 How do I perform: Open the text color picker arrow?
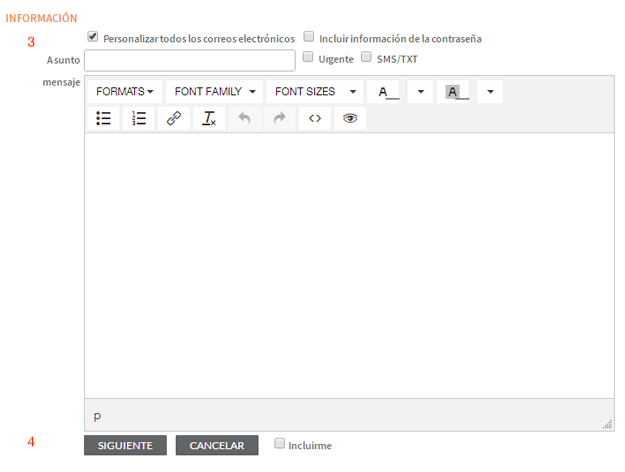[421, 92]
